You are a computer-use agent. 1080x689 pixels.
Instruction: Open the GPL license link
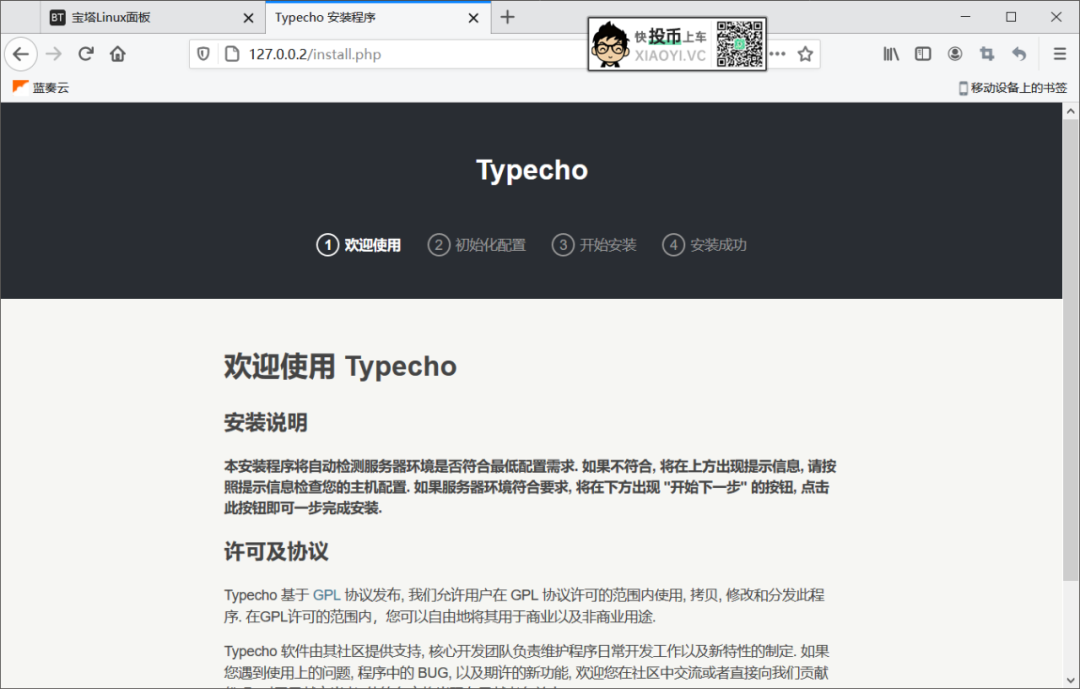(x=326, y=595)
